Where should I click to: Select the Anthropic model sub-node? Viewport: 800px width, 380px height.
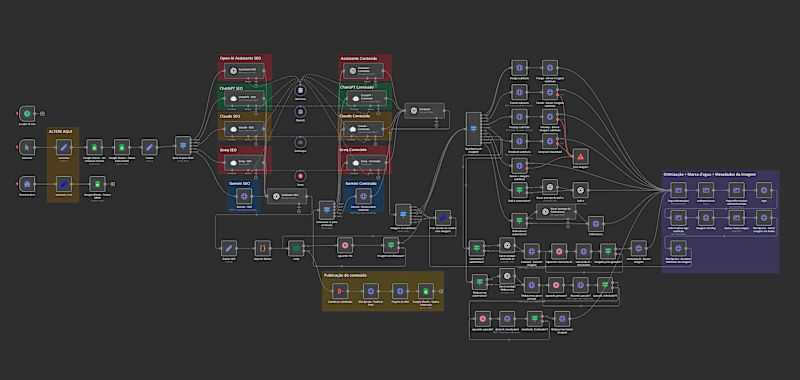pyautogui.click(x=301, y=143)
